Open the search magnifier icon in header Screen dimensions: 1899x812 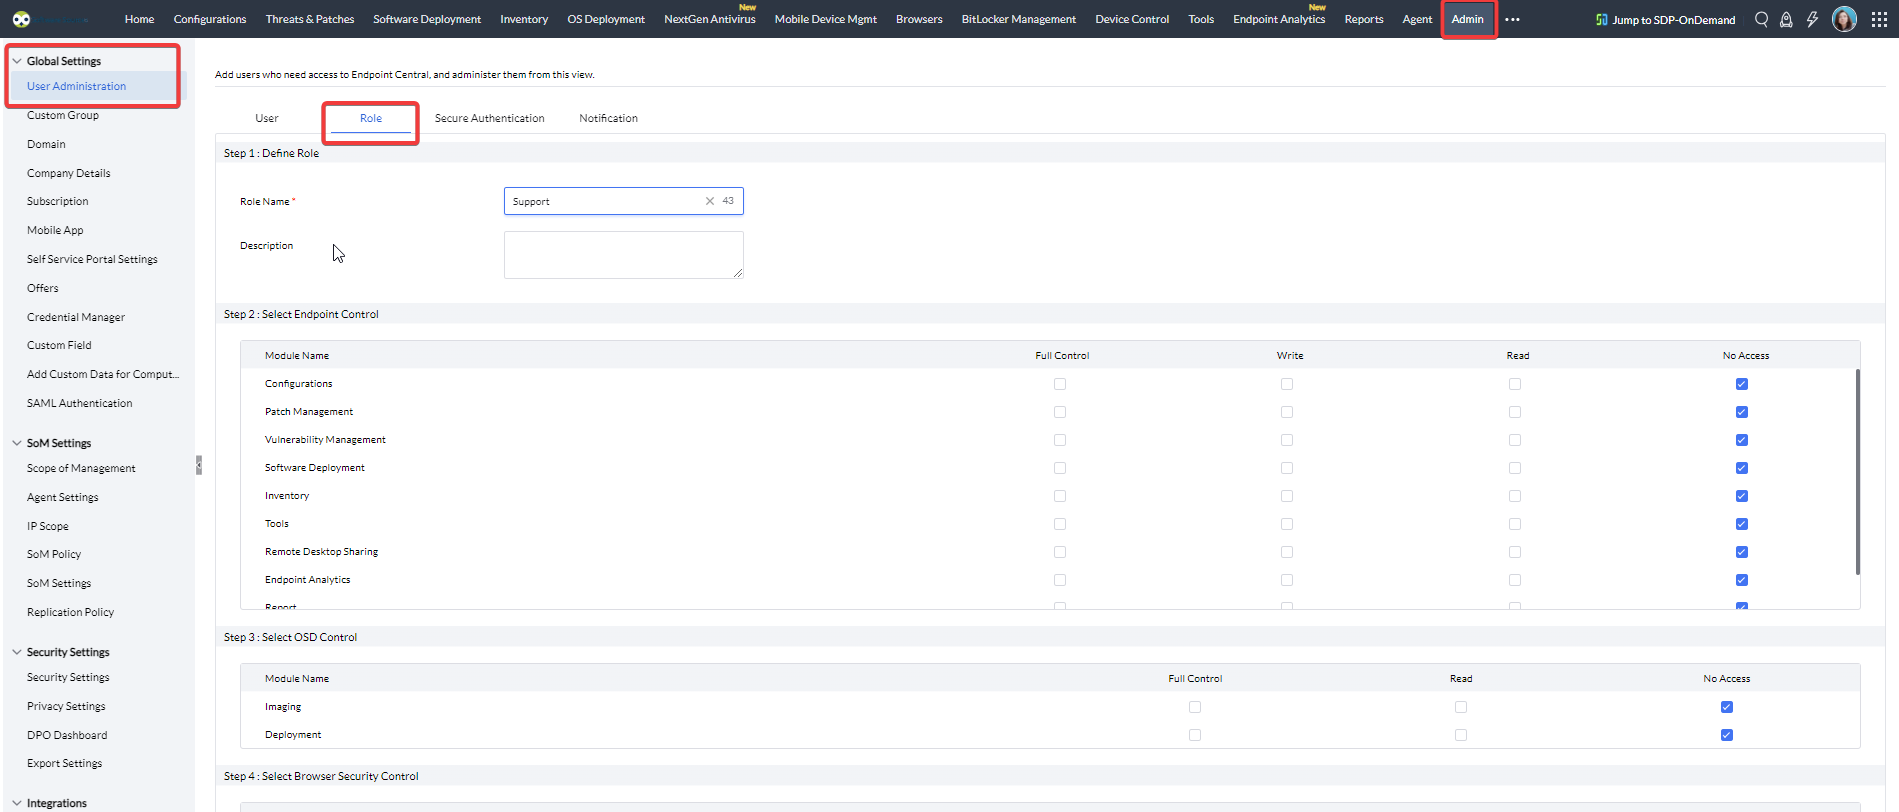(x=1761, y=19)
